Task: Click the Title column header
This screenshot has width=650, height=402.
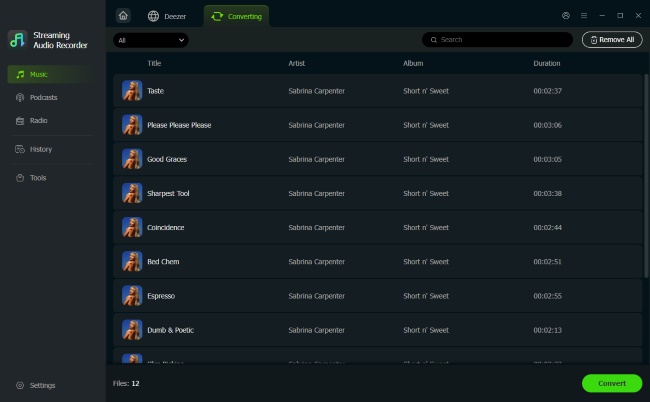Action: coord(154,63)
